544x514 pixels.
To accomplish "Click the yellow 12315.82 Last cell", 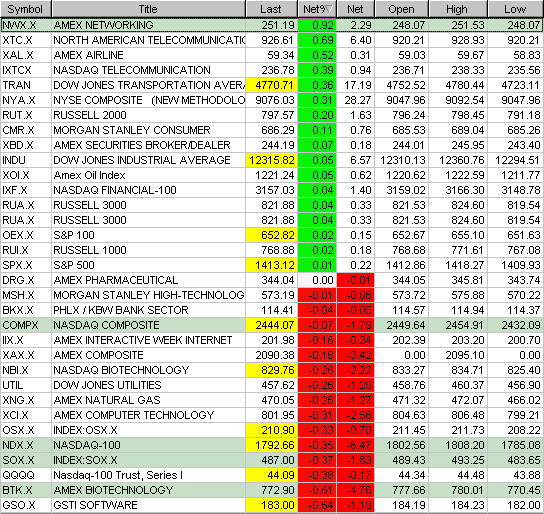I will 272,160.
